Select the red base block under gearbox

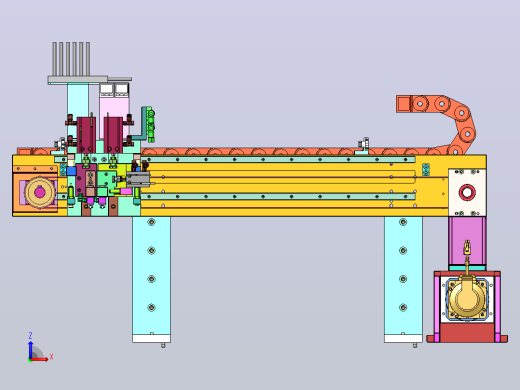[x=467, y=332]
